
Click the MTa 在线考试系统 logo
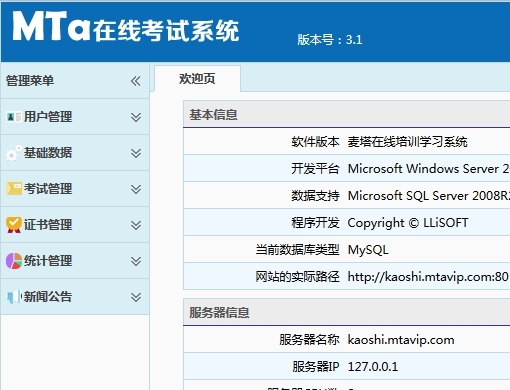[126, 27]
